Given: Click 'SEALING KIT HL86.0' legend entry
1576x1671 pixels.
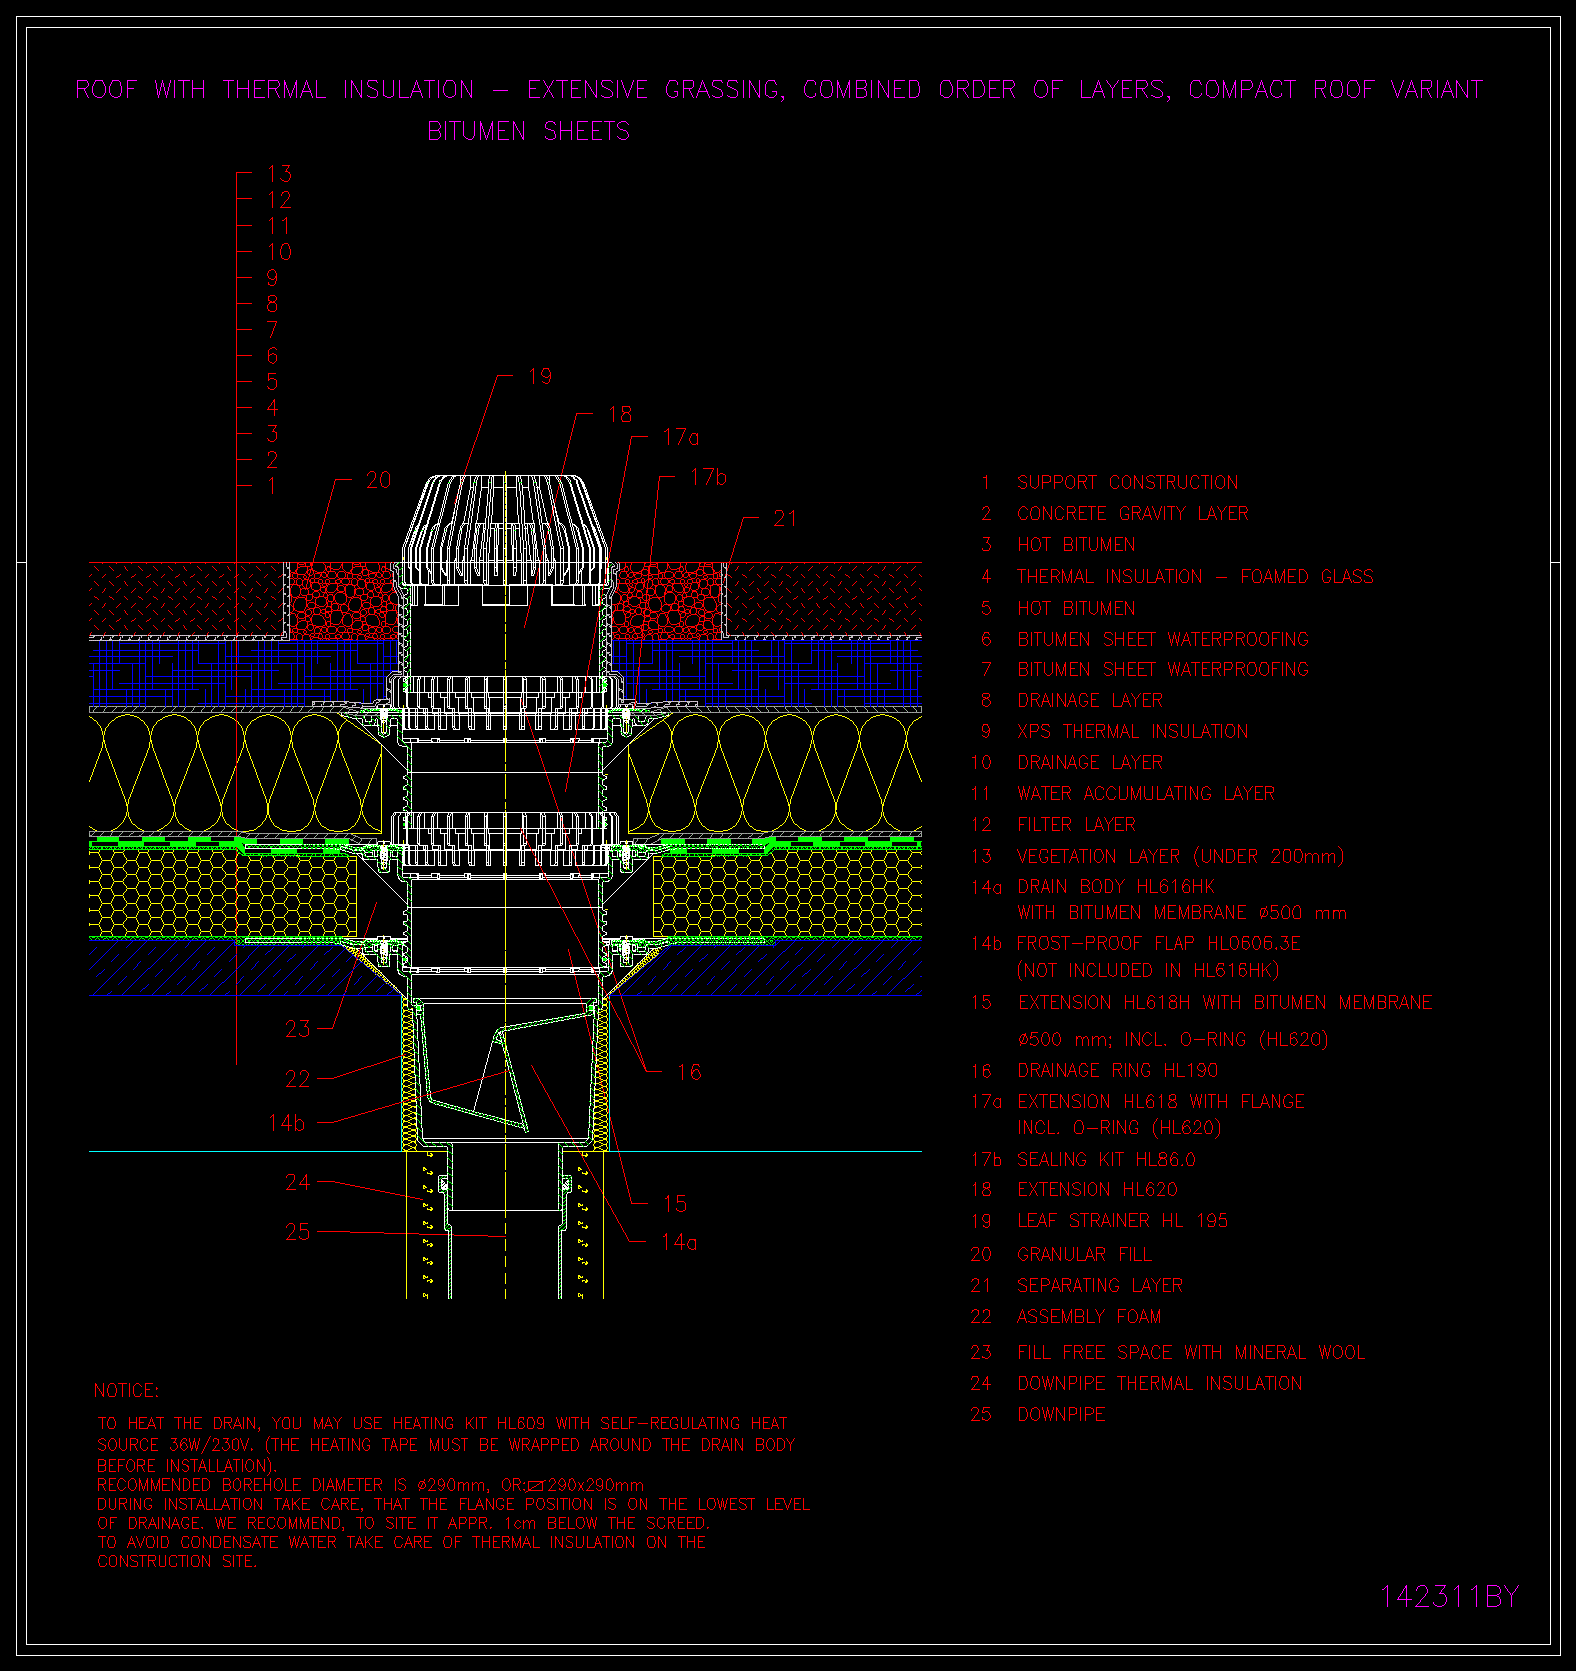Looking at the screenshot, I should [1106, 1160].
